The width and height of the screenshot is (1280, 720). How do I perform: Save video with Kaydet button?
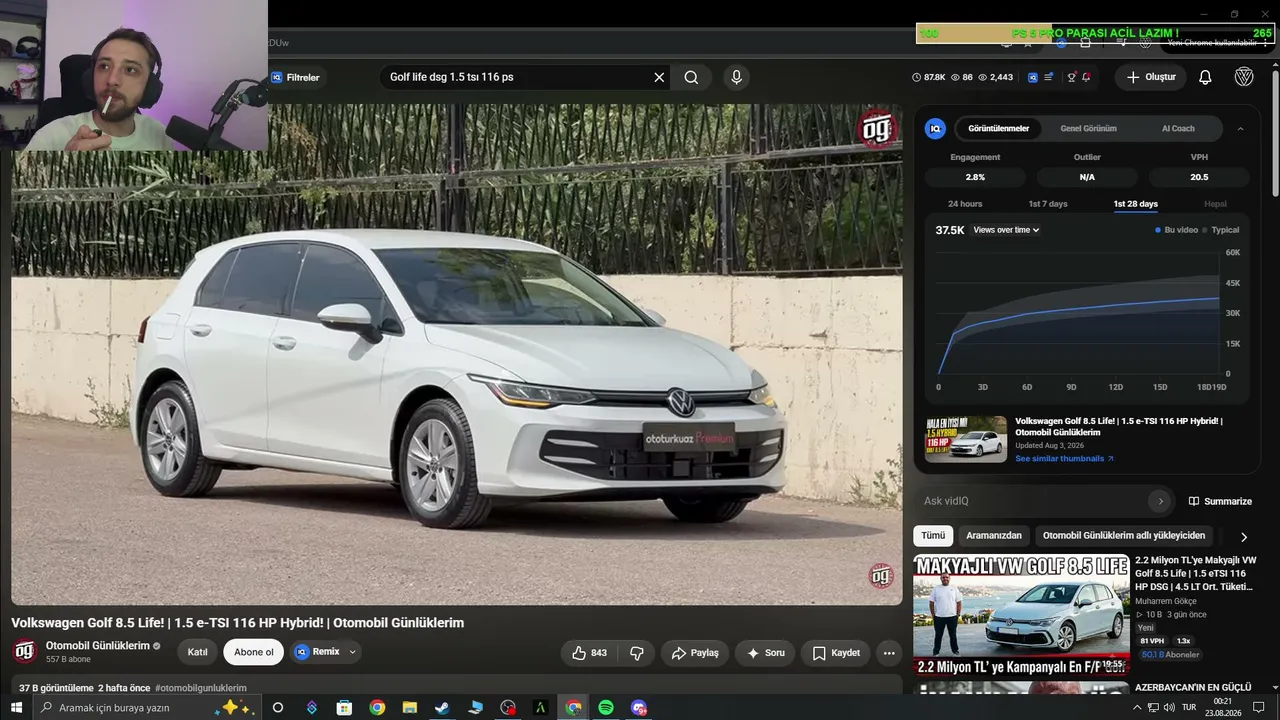coord(836,653)
